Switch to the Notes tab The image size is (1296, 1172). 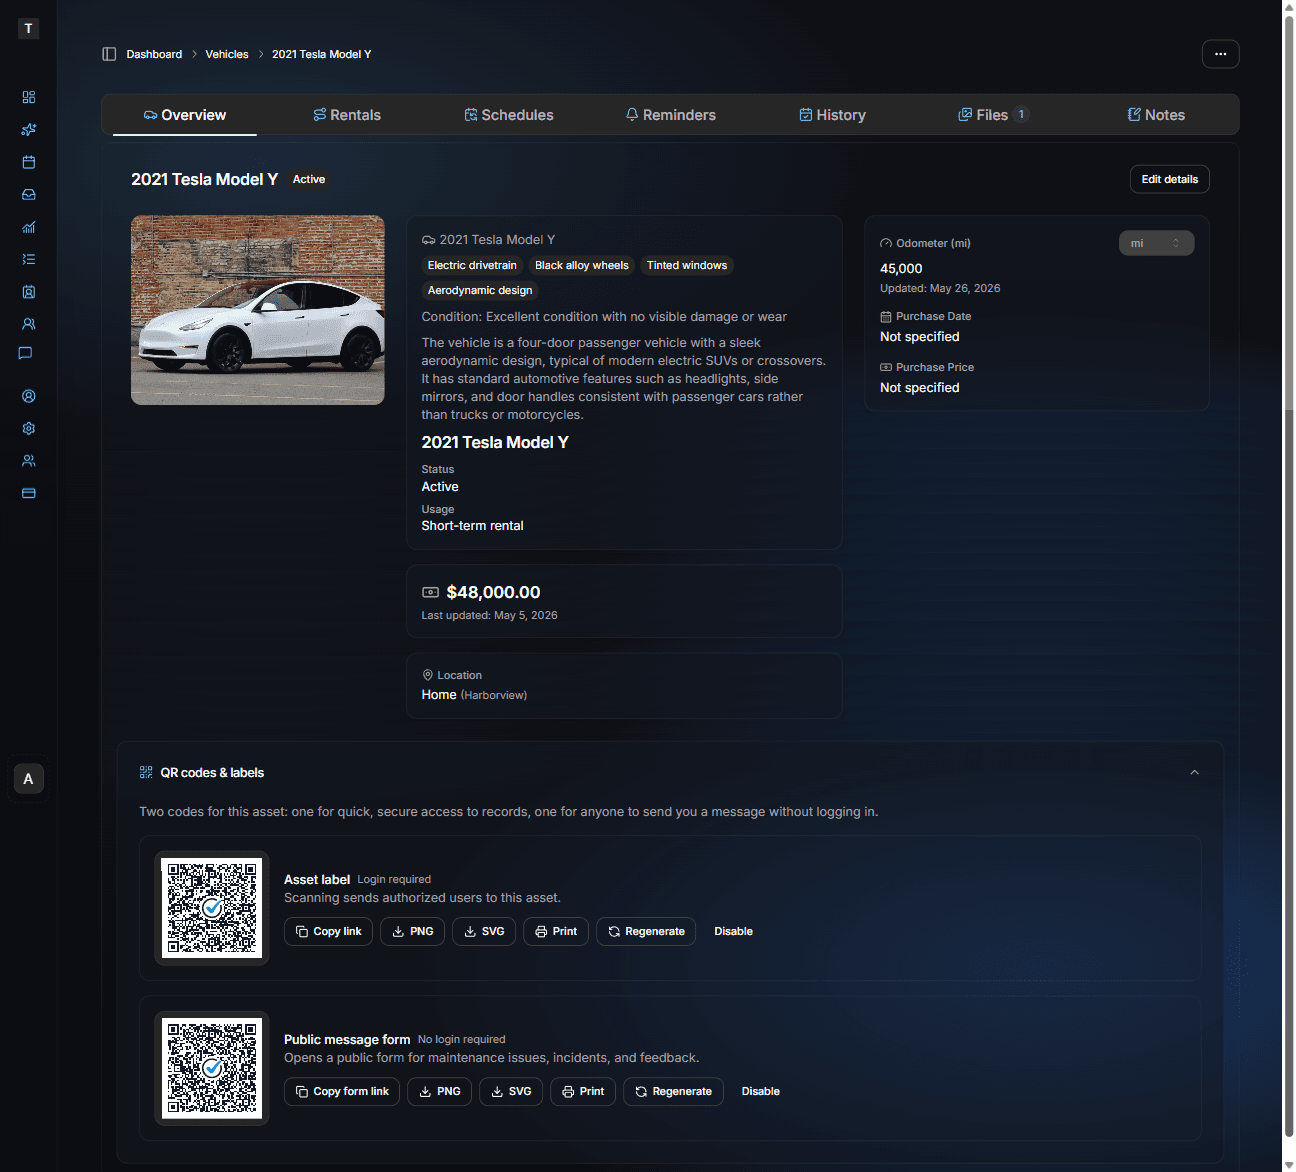1156,115
